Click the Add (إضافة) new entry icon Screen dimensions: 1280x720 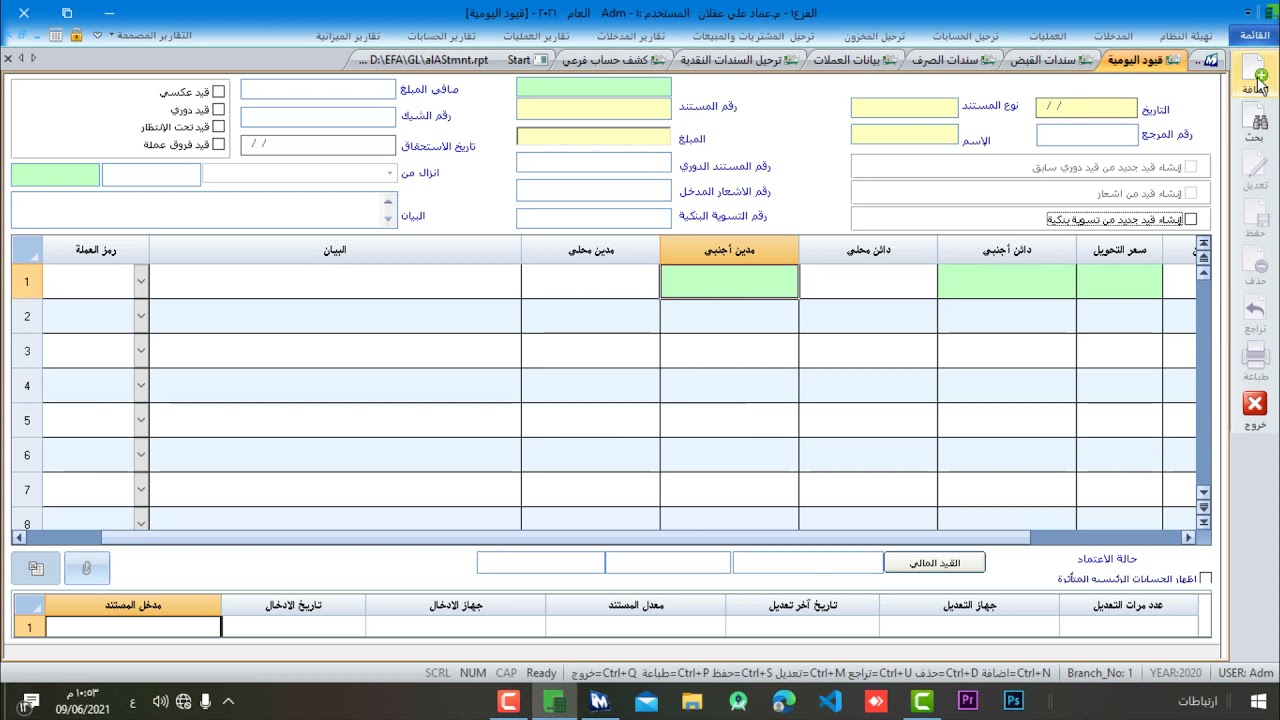coord(1255,72)
